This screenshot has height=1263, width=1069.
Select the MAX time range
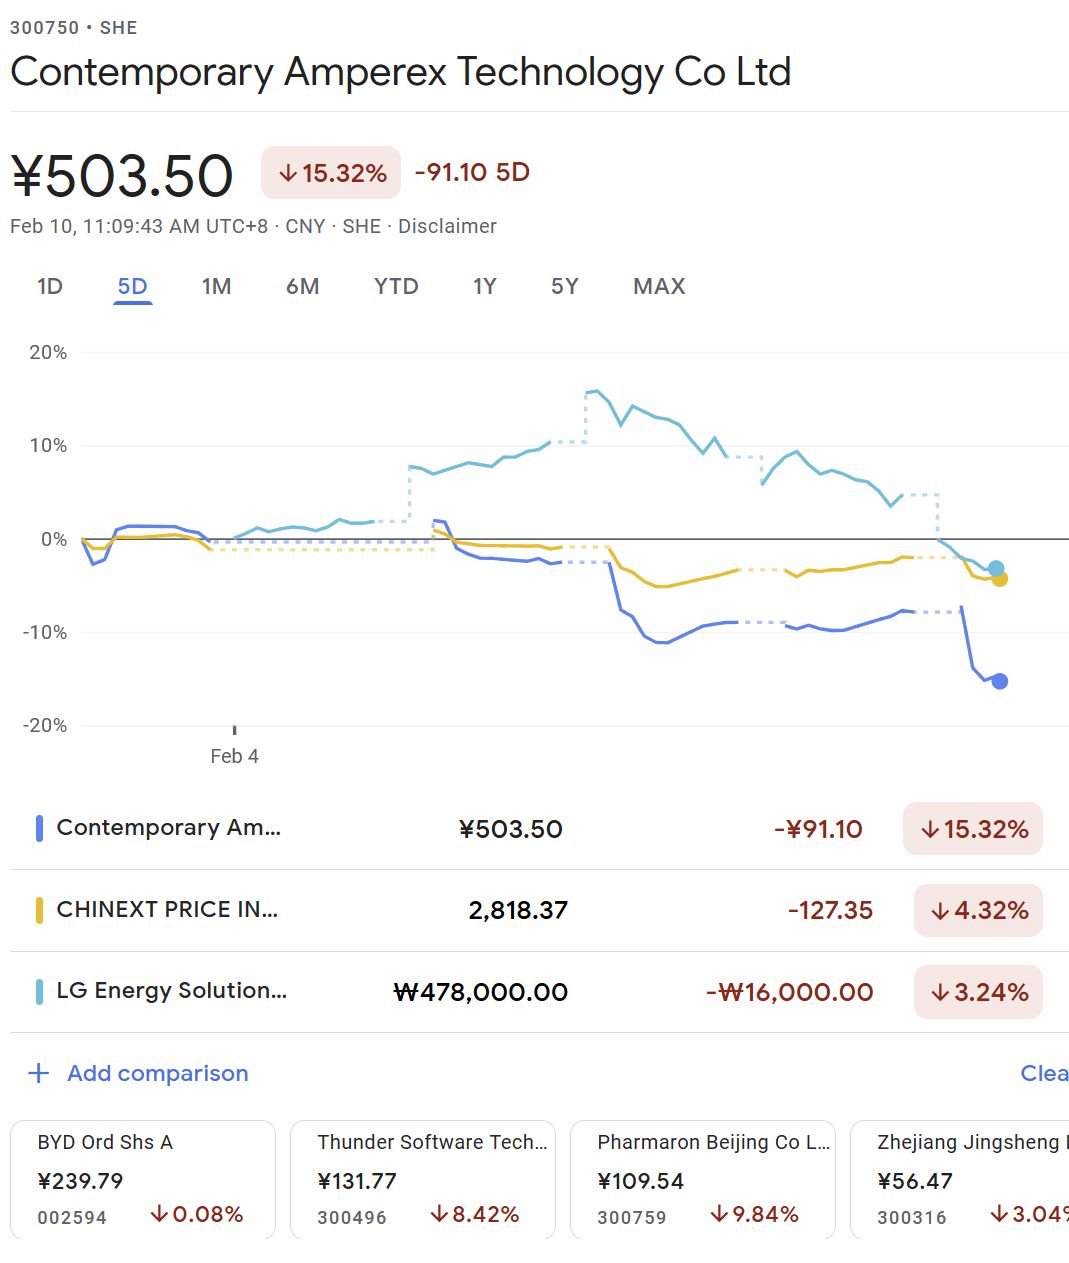pyautogui.click(x=659, y=287)
